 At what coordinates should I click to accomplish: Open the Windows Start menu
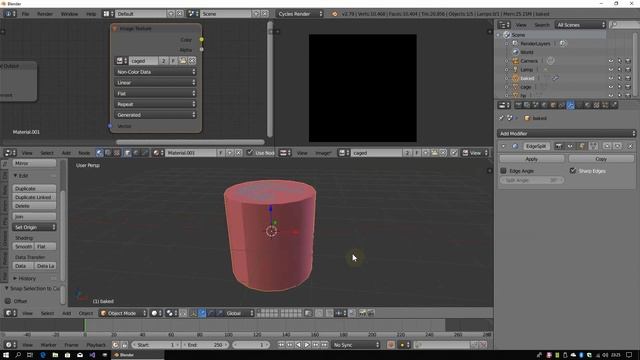[6, 355]
